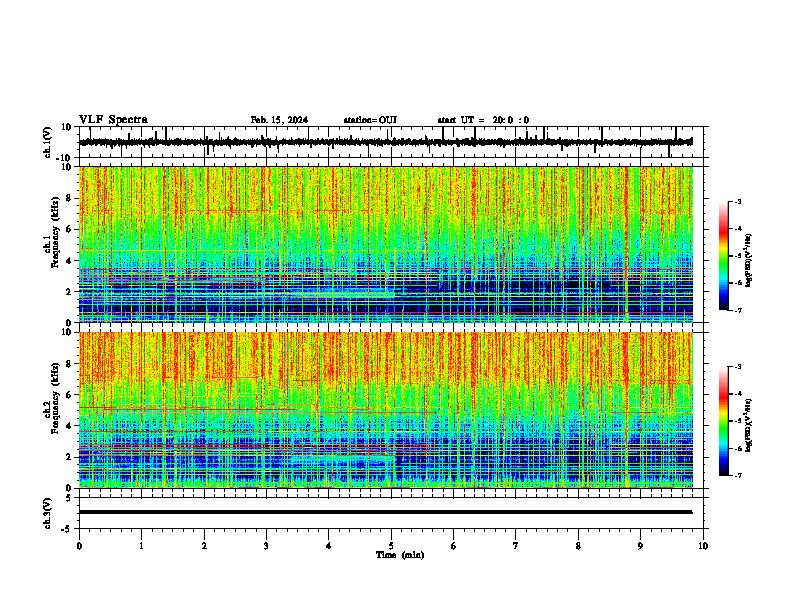
Task: Click tick label "1" on the time axis
Action: 141,546
